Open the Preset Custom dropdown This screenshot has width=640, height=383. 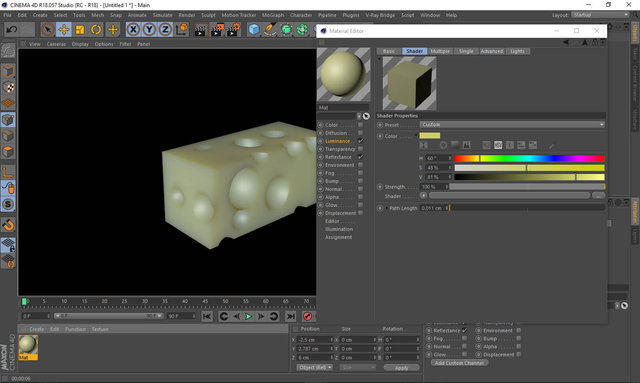coord(512,125)
